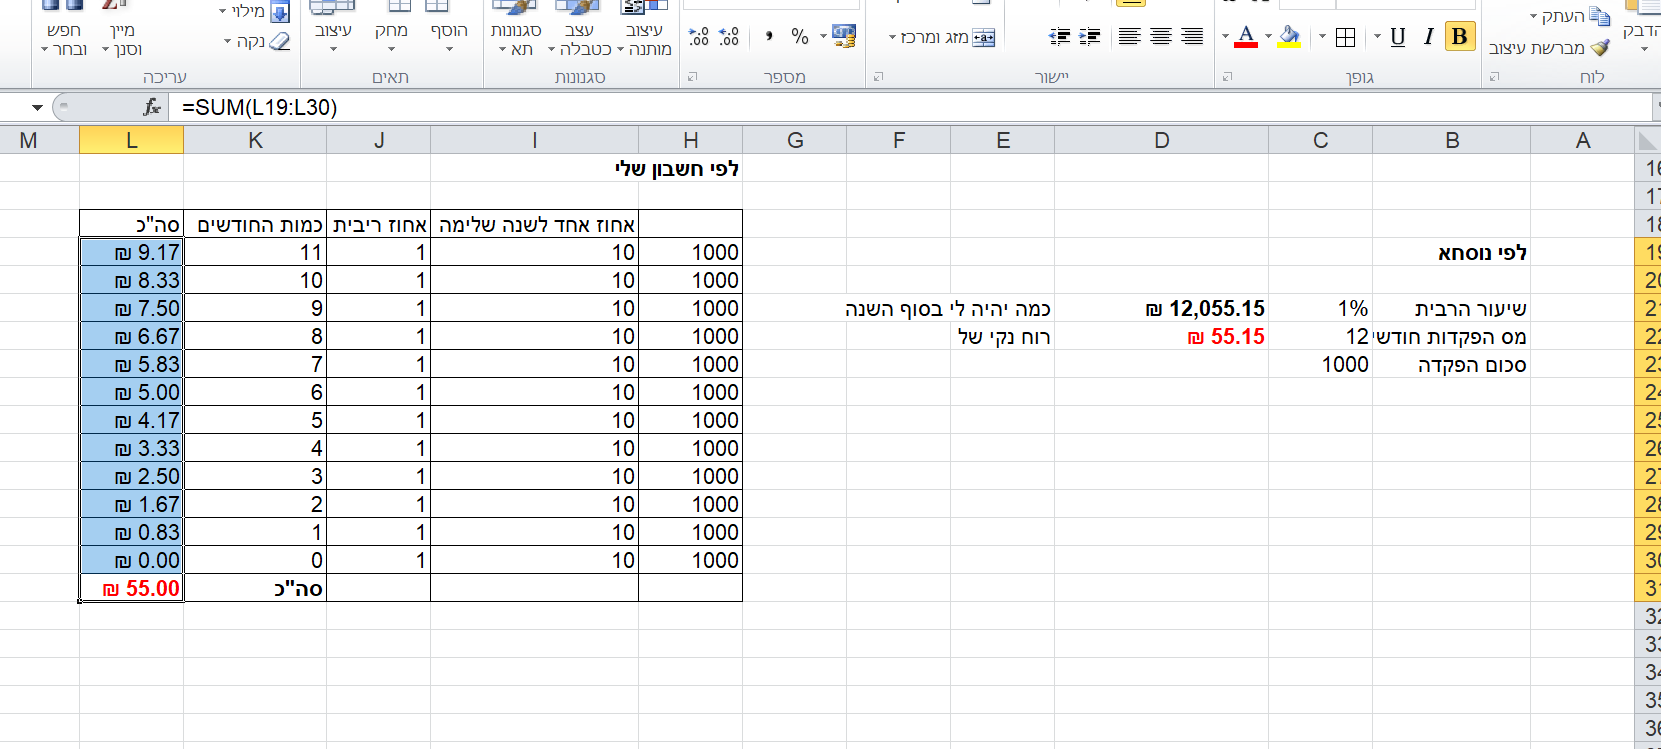Open Cell Styles (סגנונות תא) menu
This screenshot has height=749, width=1661.
point(516,28)
